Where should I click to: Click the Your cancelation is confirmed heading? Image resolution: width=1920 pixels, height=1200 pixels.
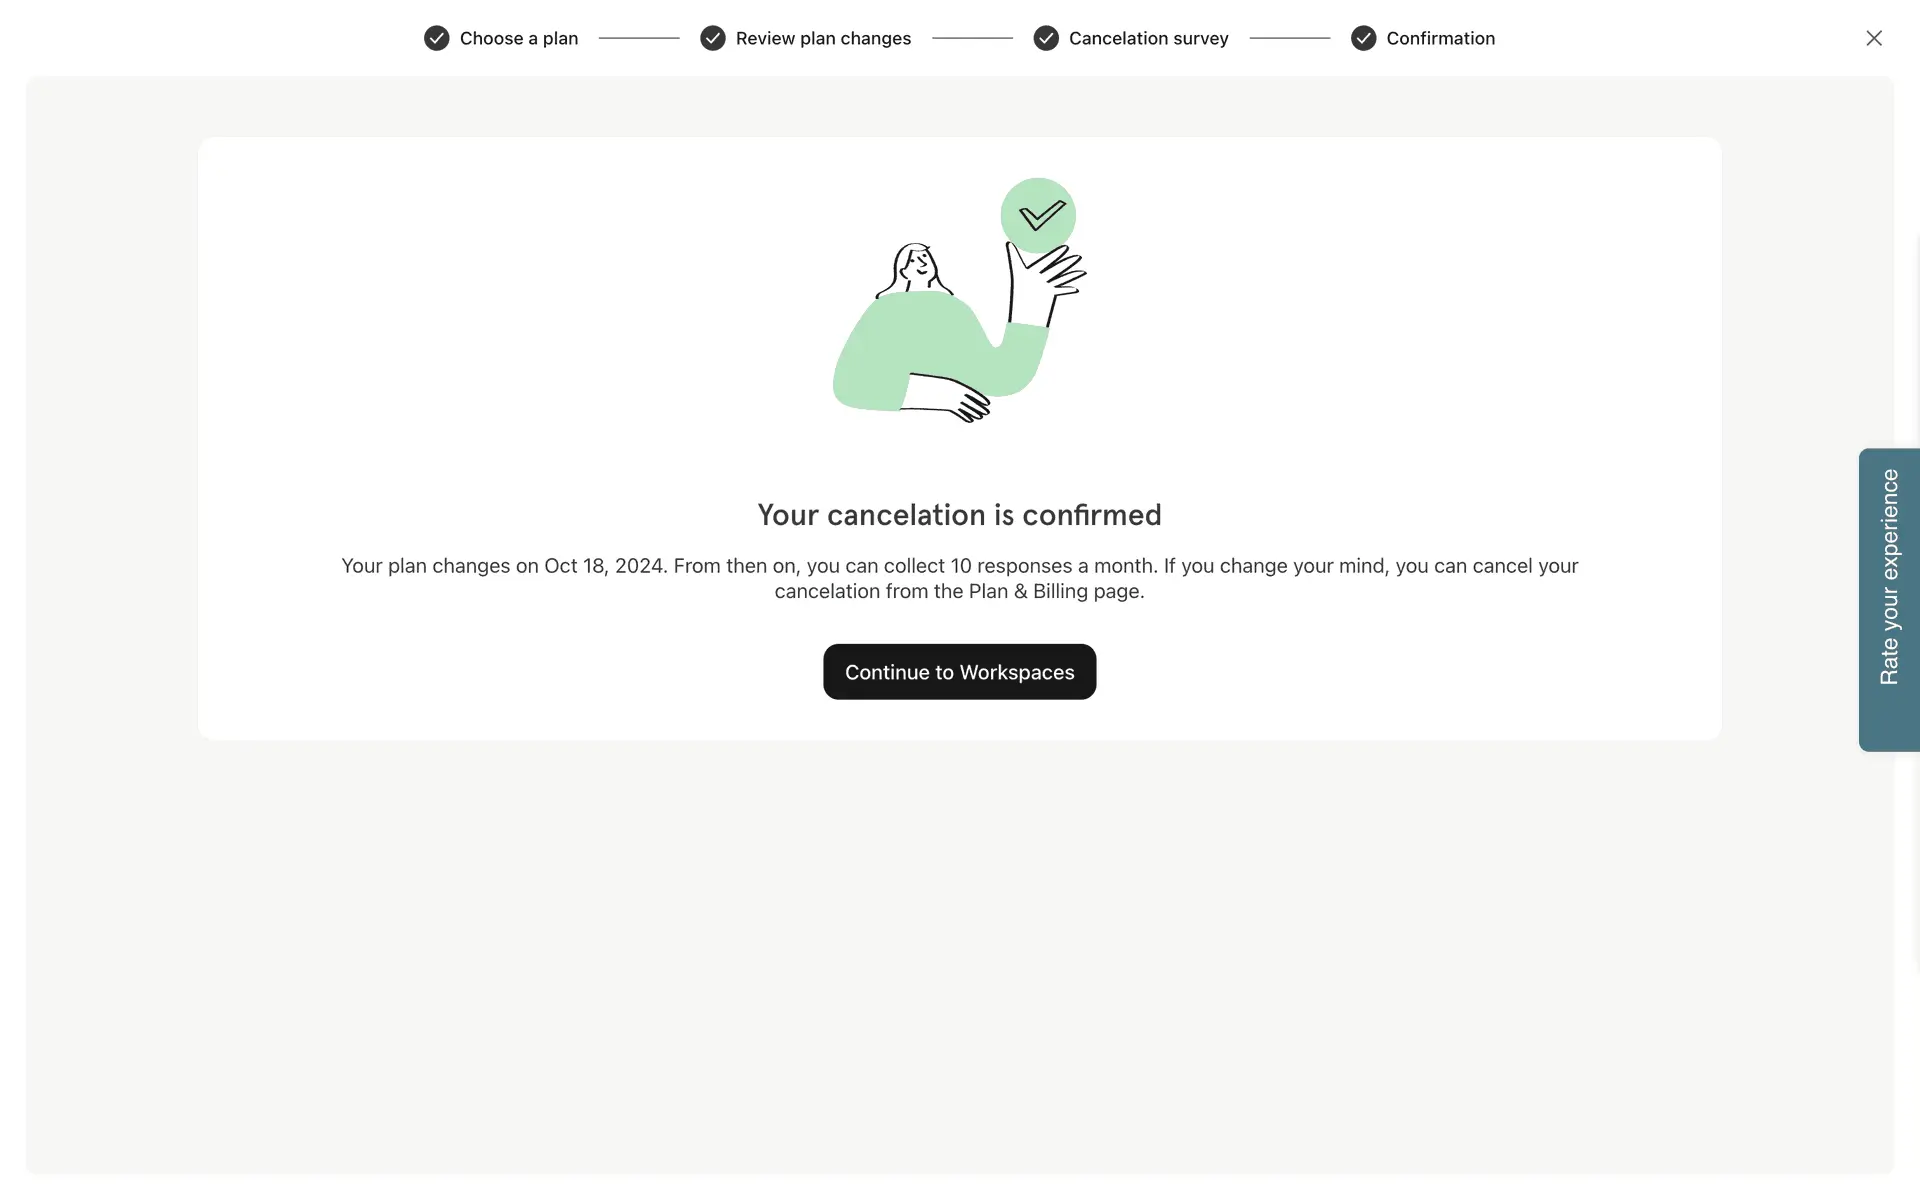[959, 515]
